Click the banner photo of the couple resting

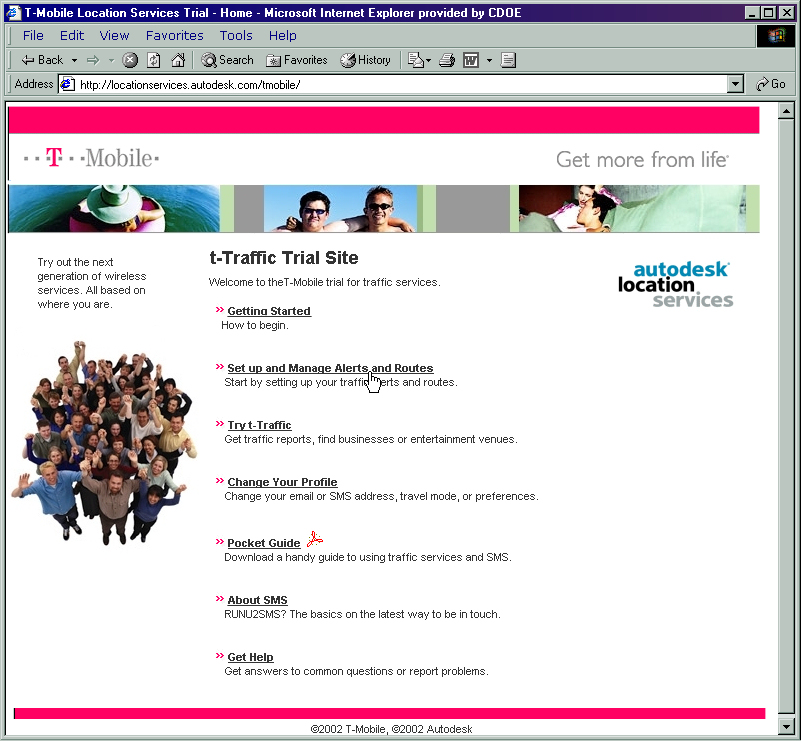632,208
